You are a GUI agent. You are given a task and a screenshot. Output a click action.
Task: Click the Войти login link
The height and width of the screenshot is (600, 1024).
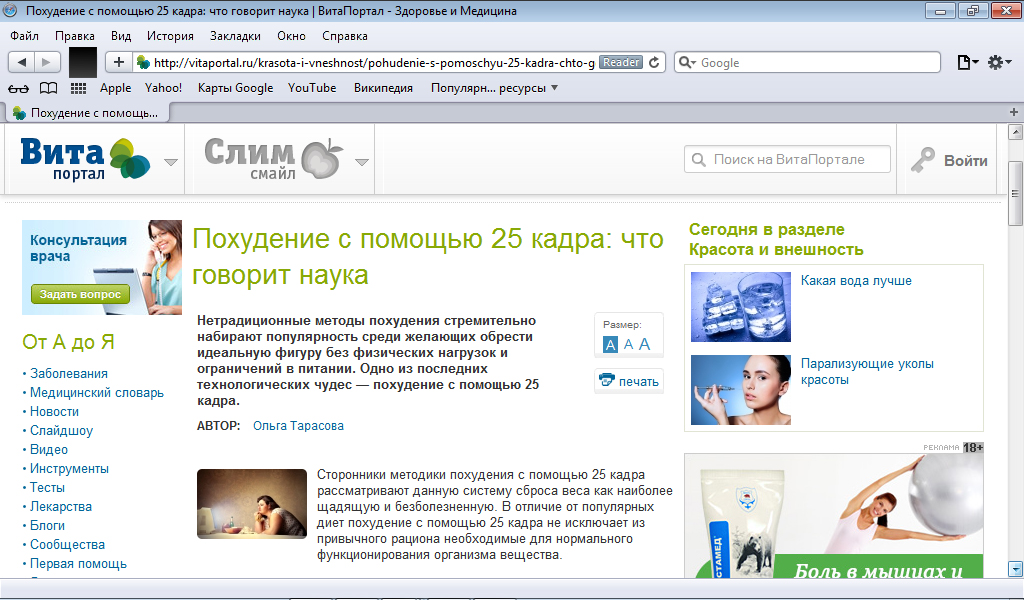pyautogui.click(x=965, y=161)
